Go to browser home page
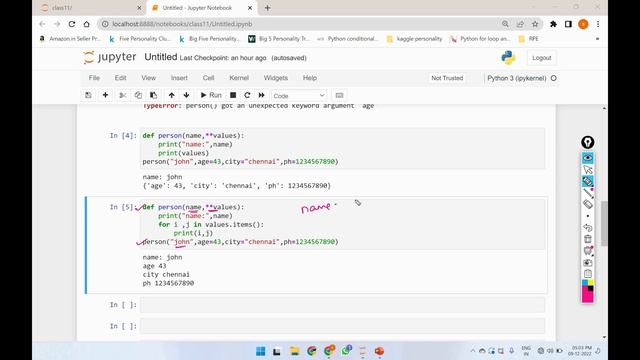The height and width of the screenshot is (360, 640). click(87, 24)
